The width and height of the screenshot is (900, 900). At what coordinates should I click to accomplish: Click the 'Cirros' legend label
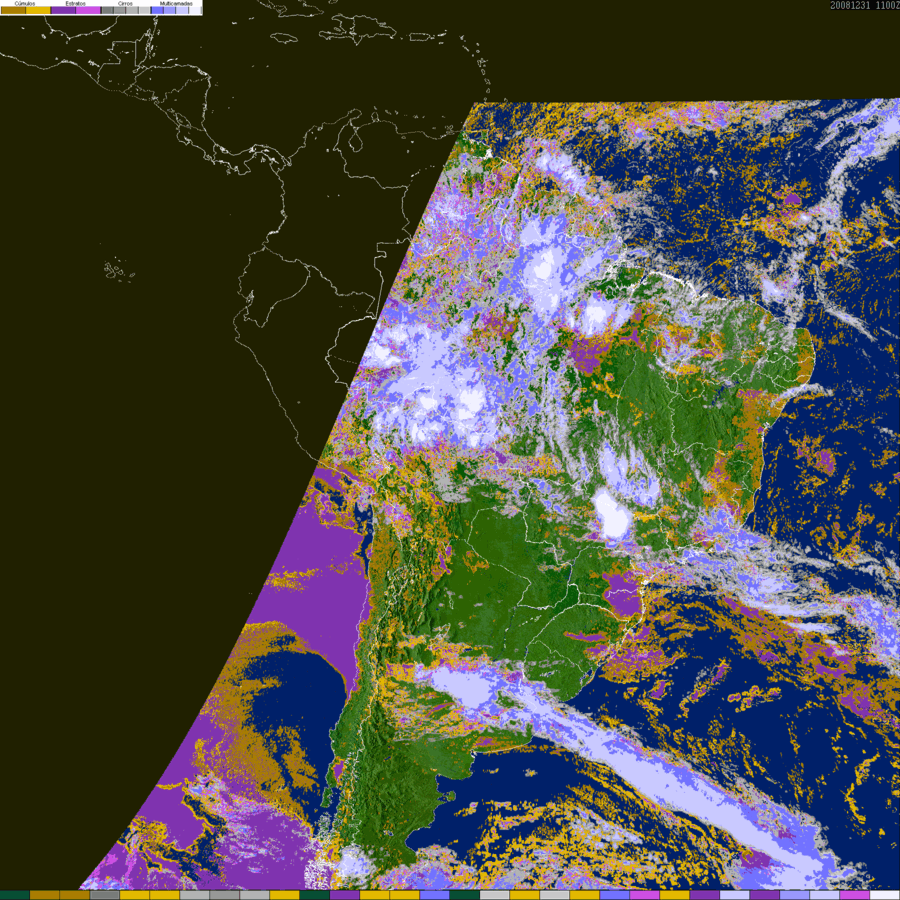[x=125, y=3]
